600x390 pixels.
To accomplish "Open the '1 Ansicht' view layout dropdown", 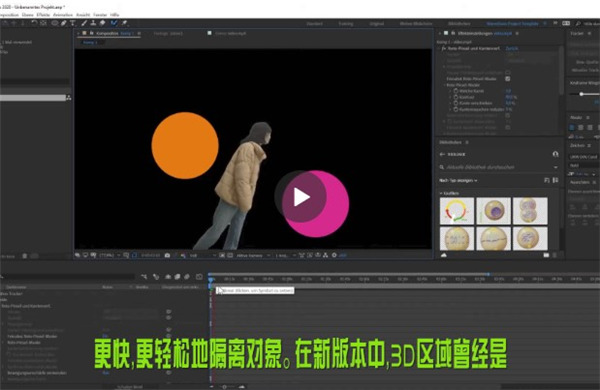I will tap(285, 255).
